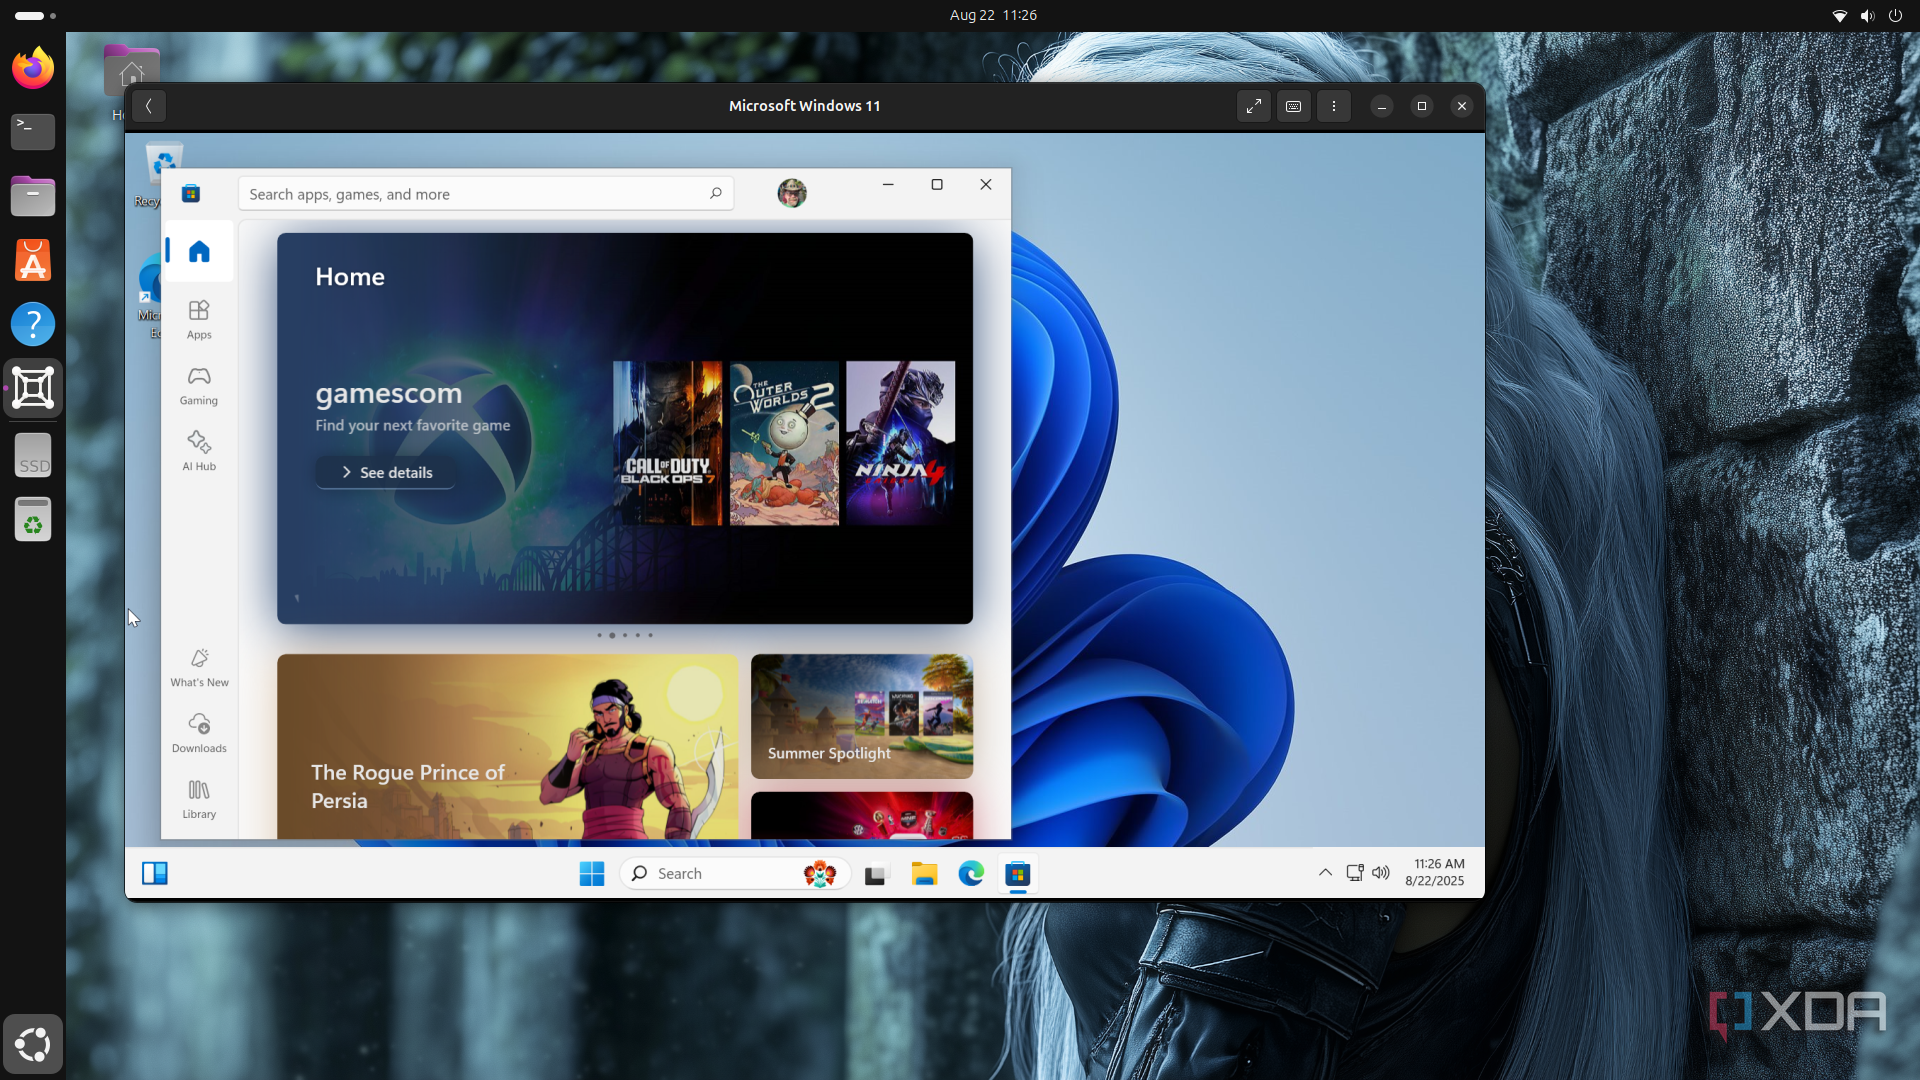This screenshot has height=1080, width=1920.
Task: Launch Firefox from Ubuntu dock
Action: (x=33, y=68)
